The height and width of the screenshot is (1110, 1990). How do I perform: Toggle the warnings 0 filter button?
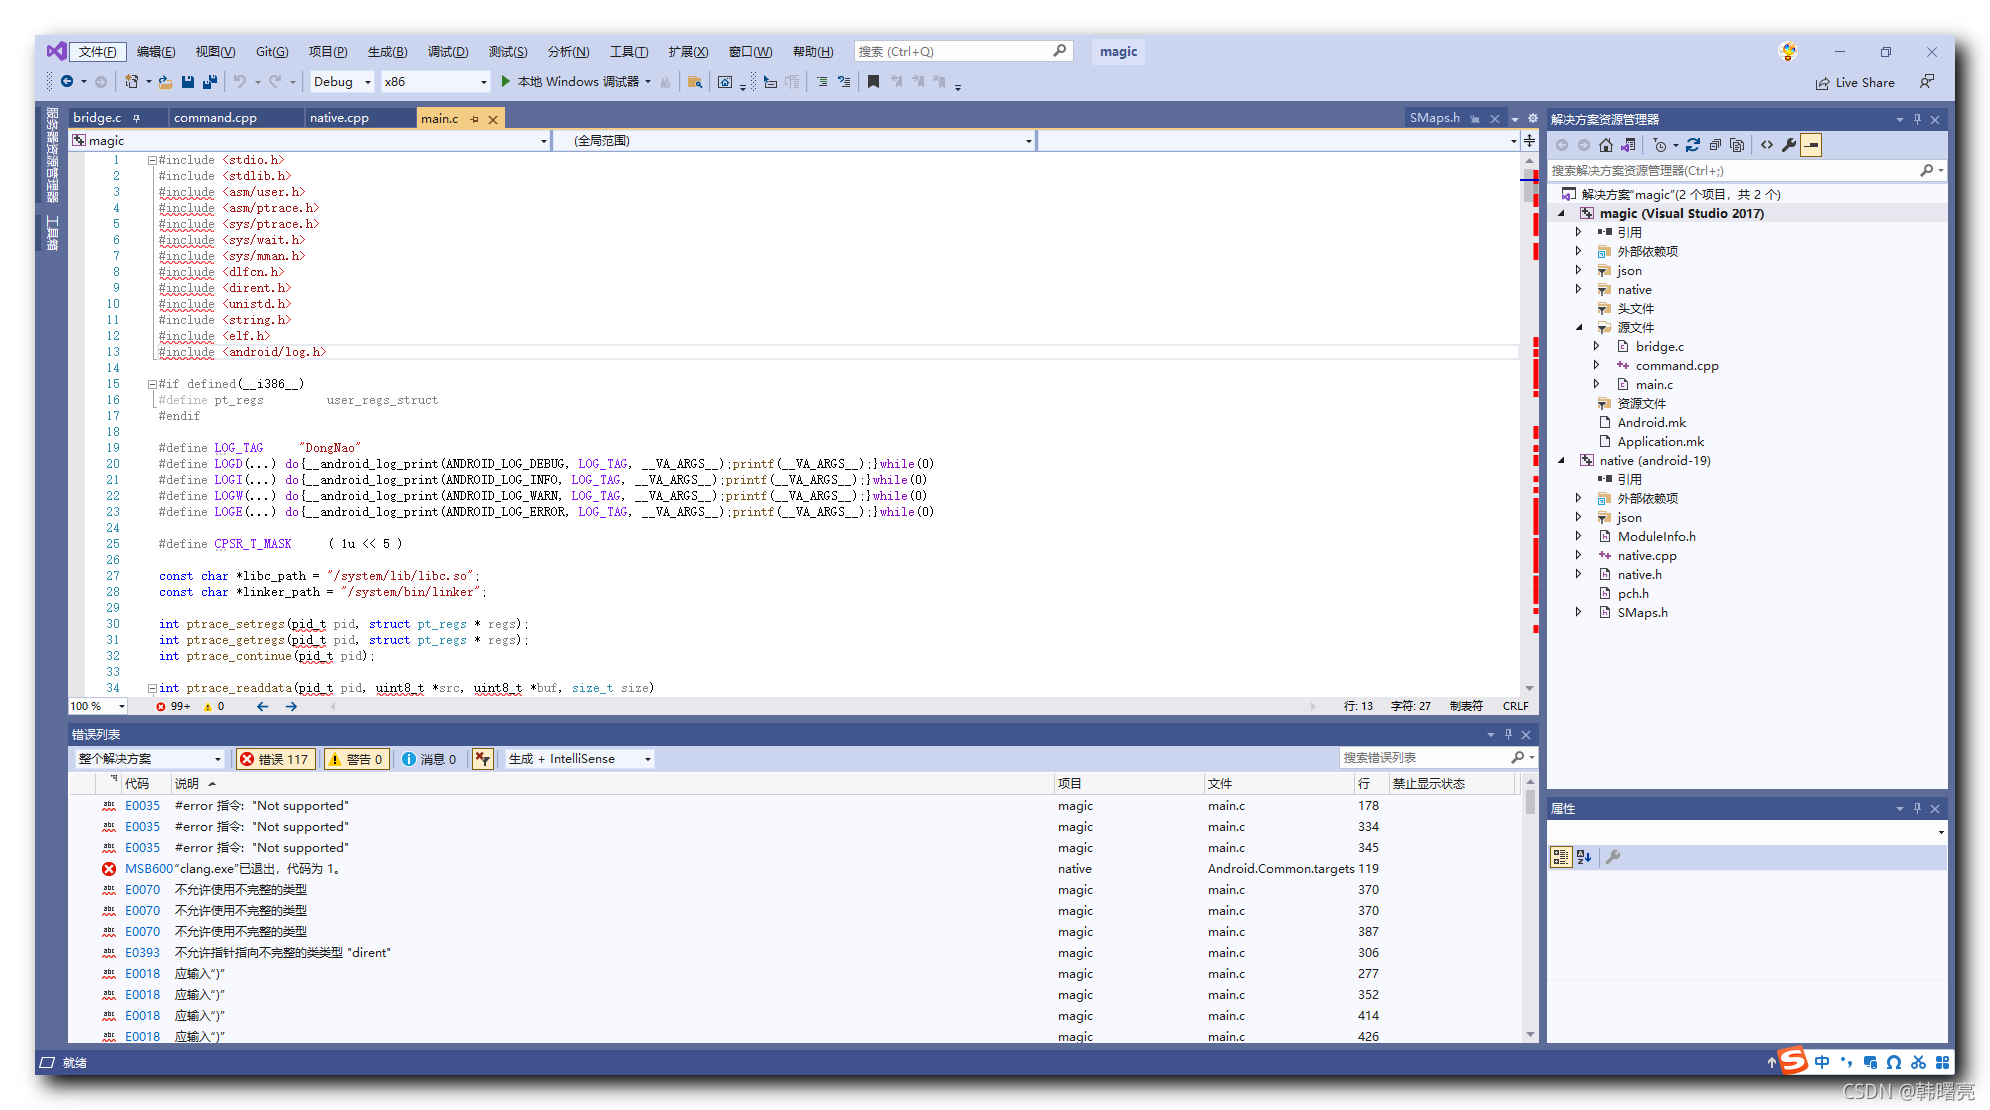pos(356,759)
